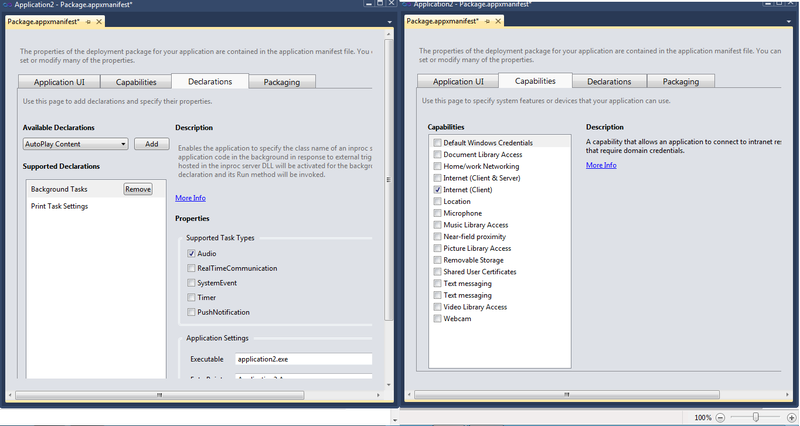Remove the Background Tasks declaration
Viewport: 800px width, 426px height.
coord(138,189)
